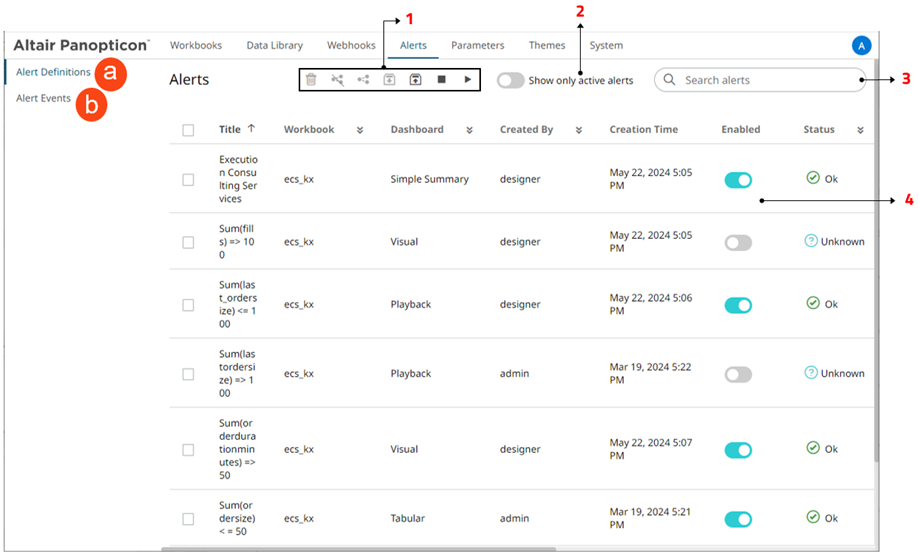Expand the Dashboard column filter chevron

pos(470,130)
